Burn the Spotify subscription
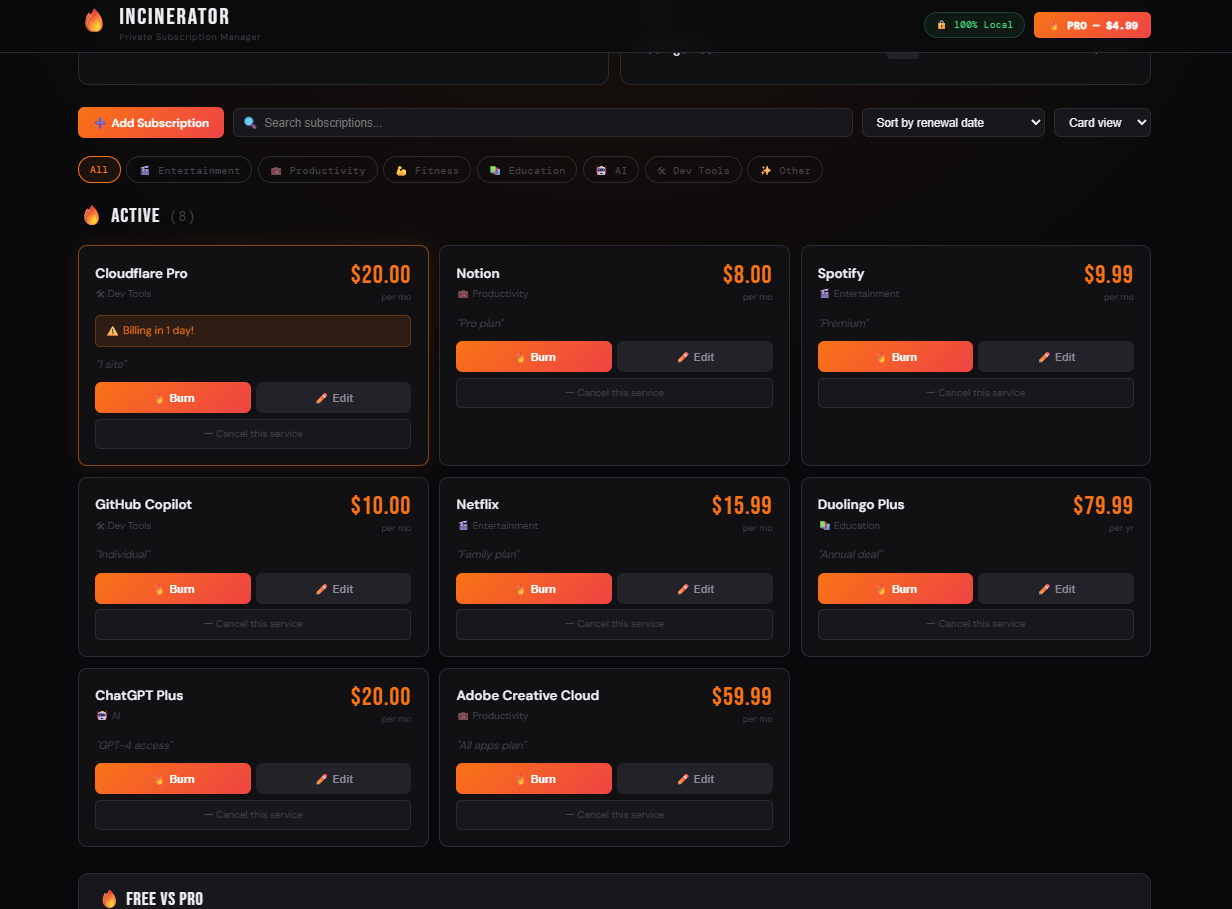 coord(895,357)
